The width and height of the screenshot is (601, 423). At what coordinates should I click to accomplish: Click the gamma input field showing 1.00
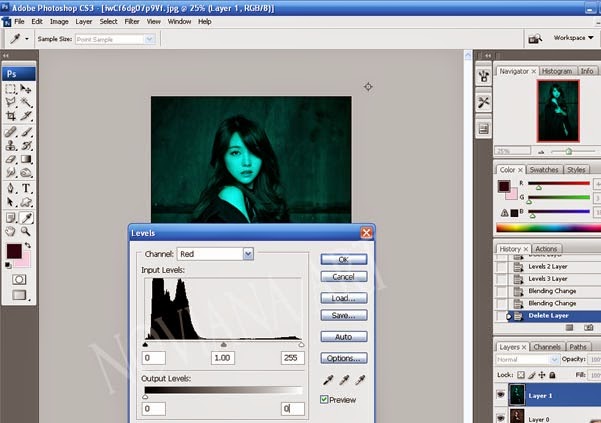click(223, 358)
